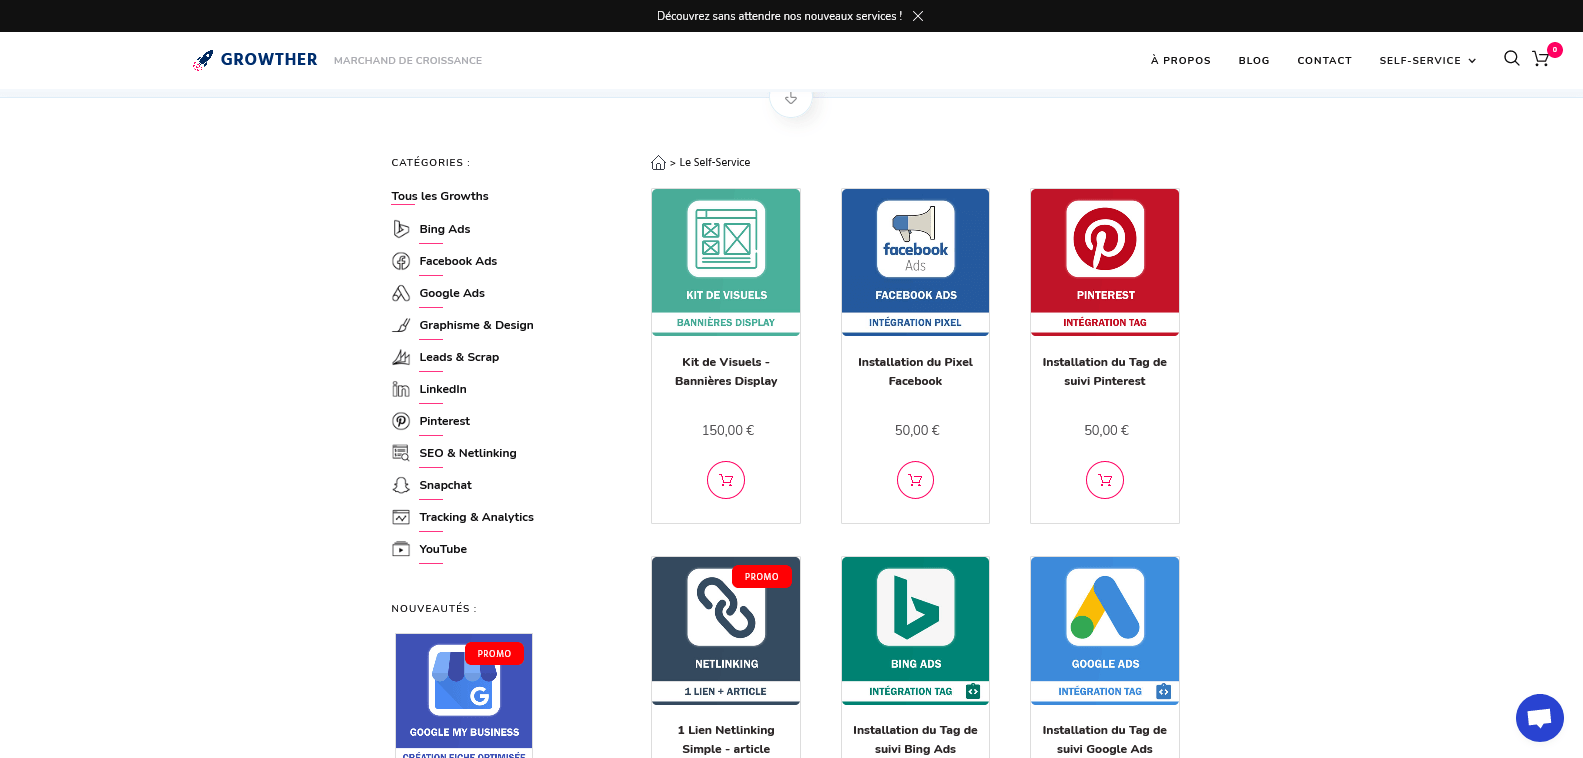Open the Blog menu item
Viewport: 1583px width, 758px height.
[1253, 61]
